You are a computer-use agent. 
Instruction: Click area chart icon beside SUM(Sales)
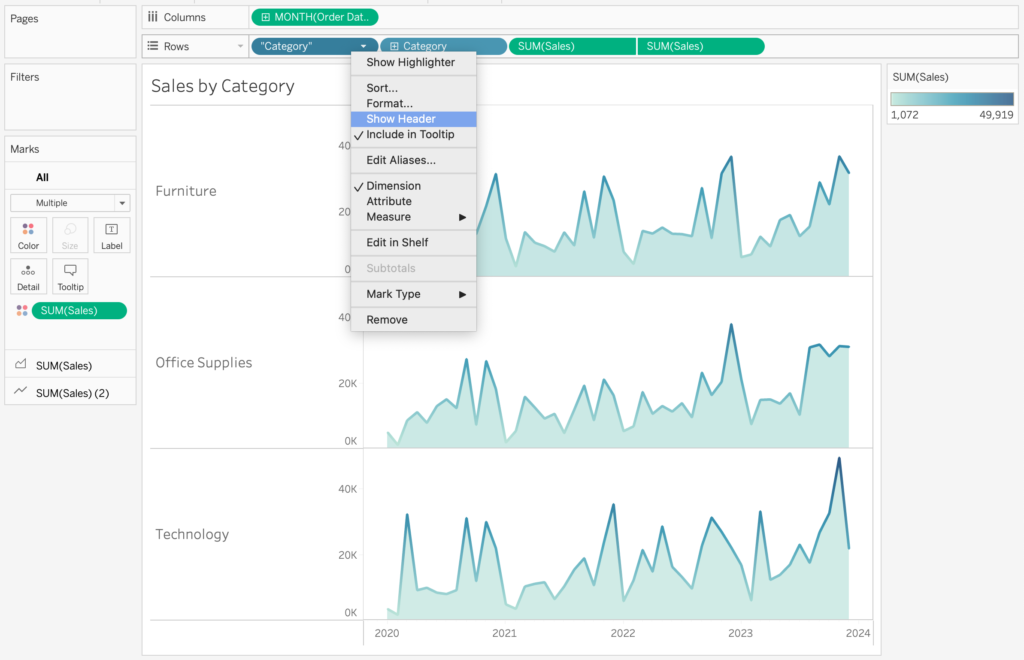[x=21, y=365]
